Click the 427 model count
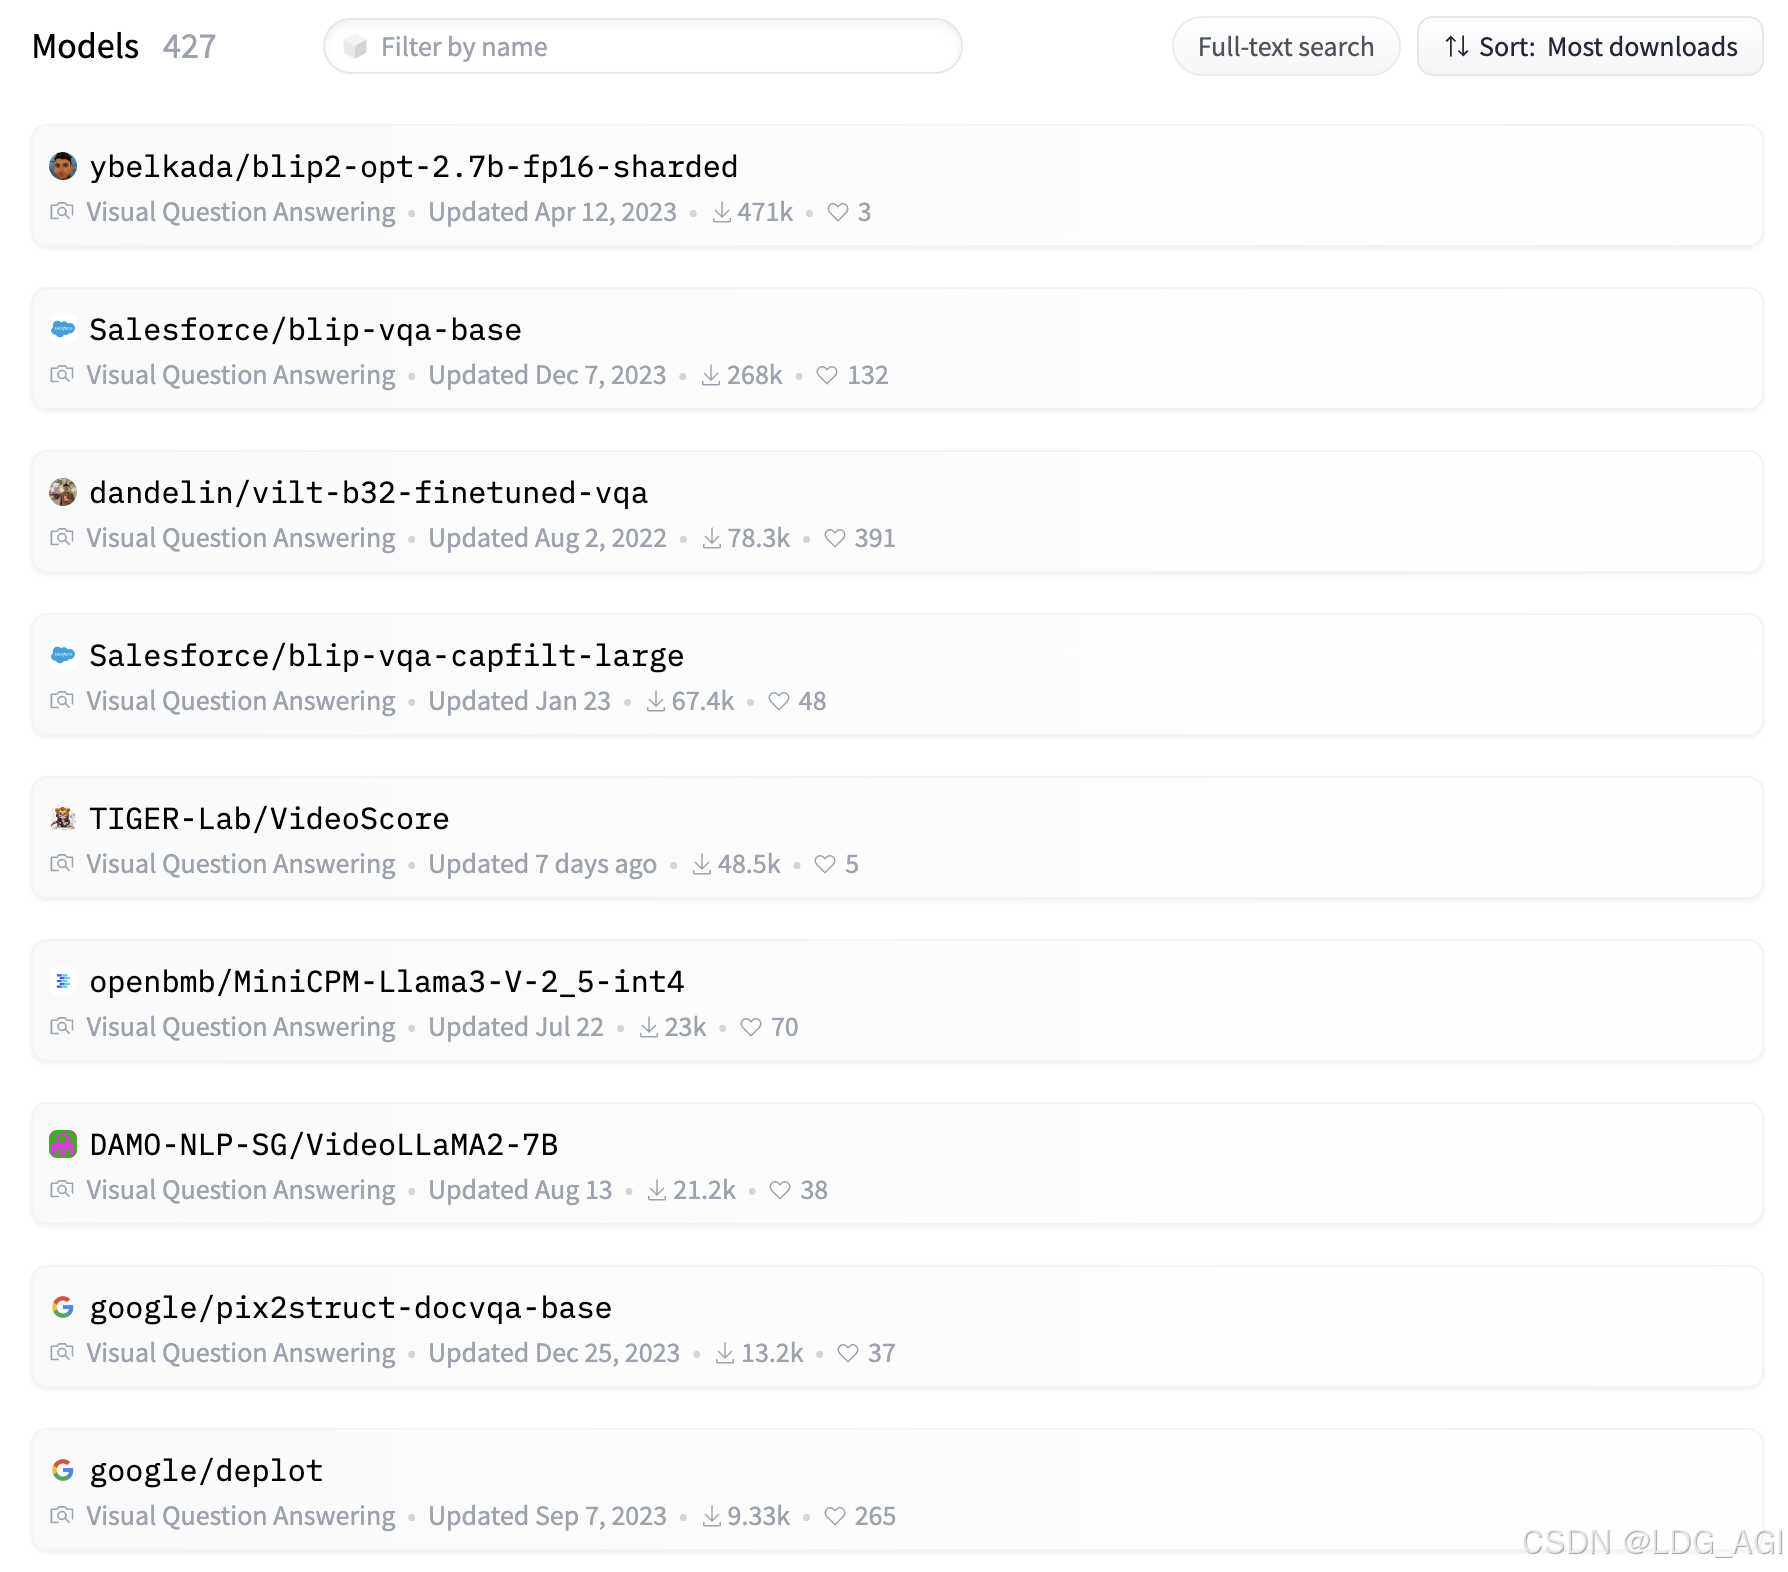The height and width of the screenshot is (1572, 1788). click(x=190, y=46)
